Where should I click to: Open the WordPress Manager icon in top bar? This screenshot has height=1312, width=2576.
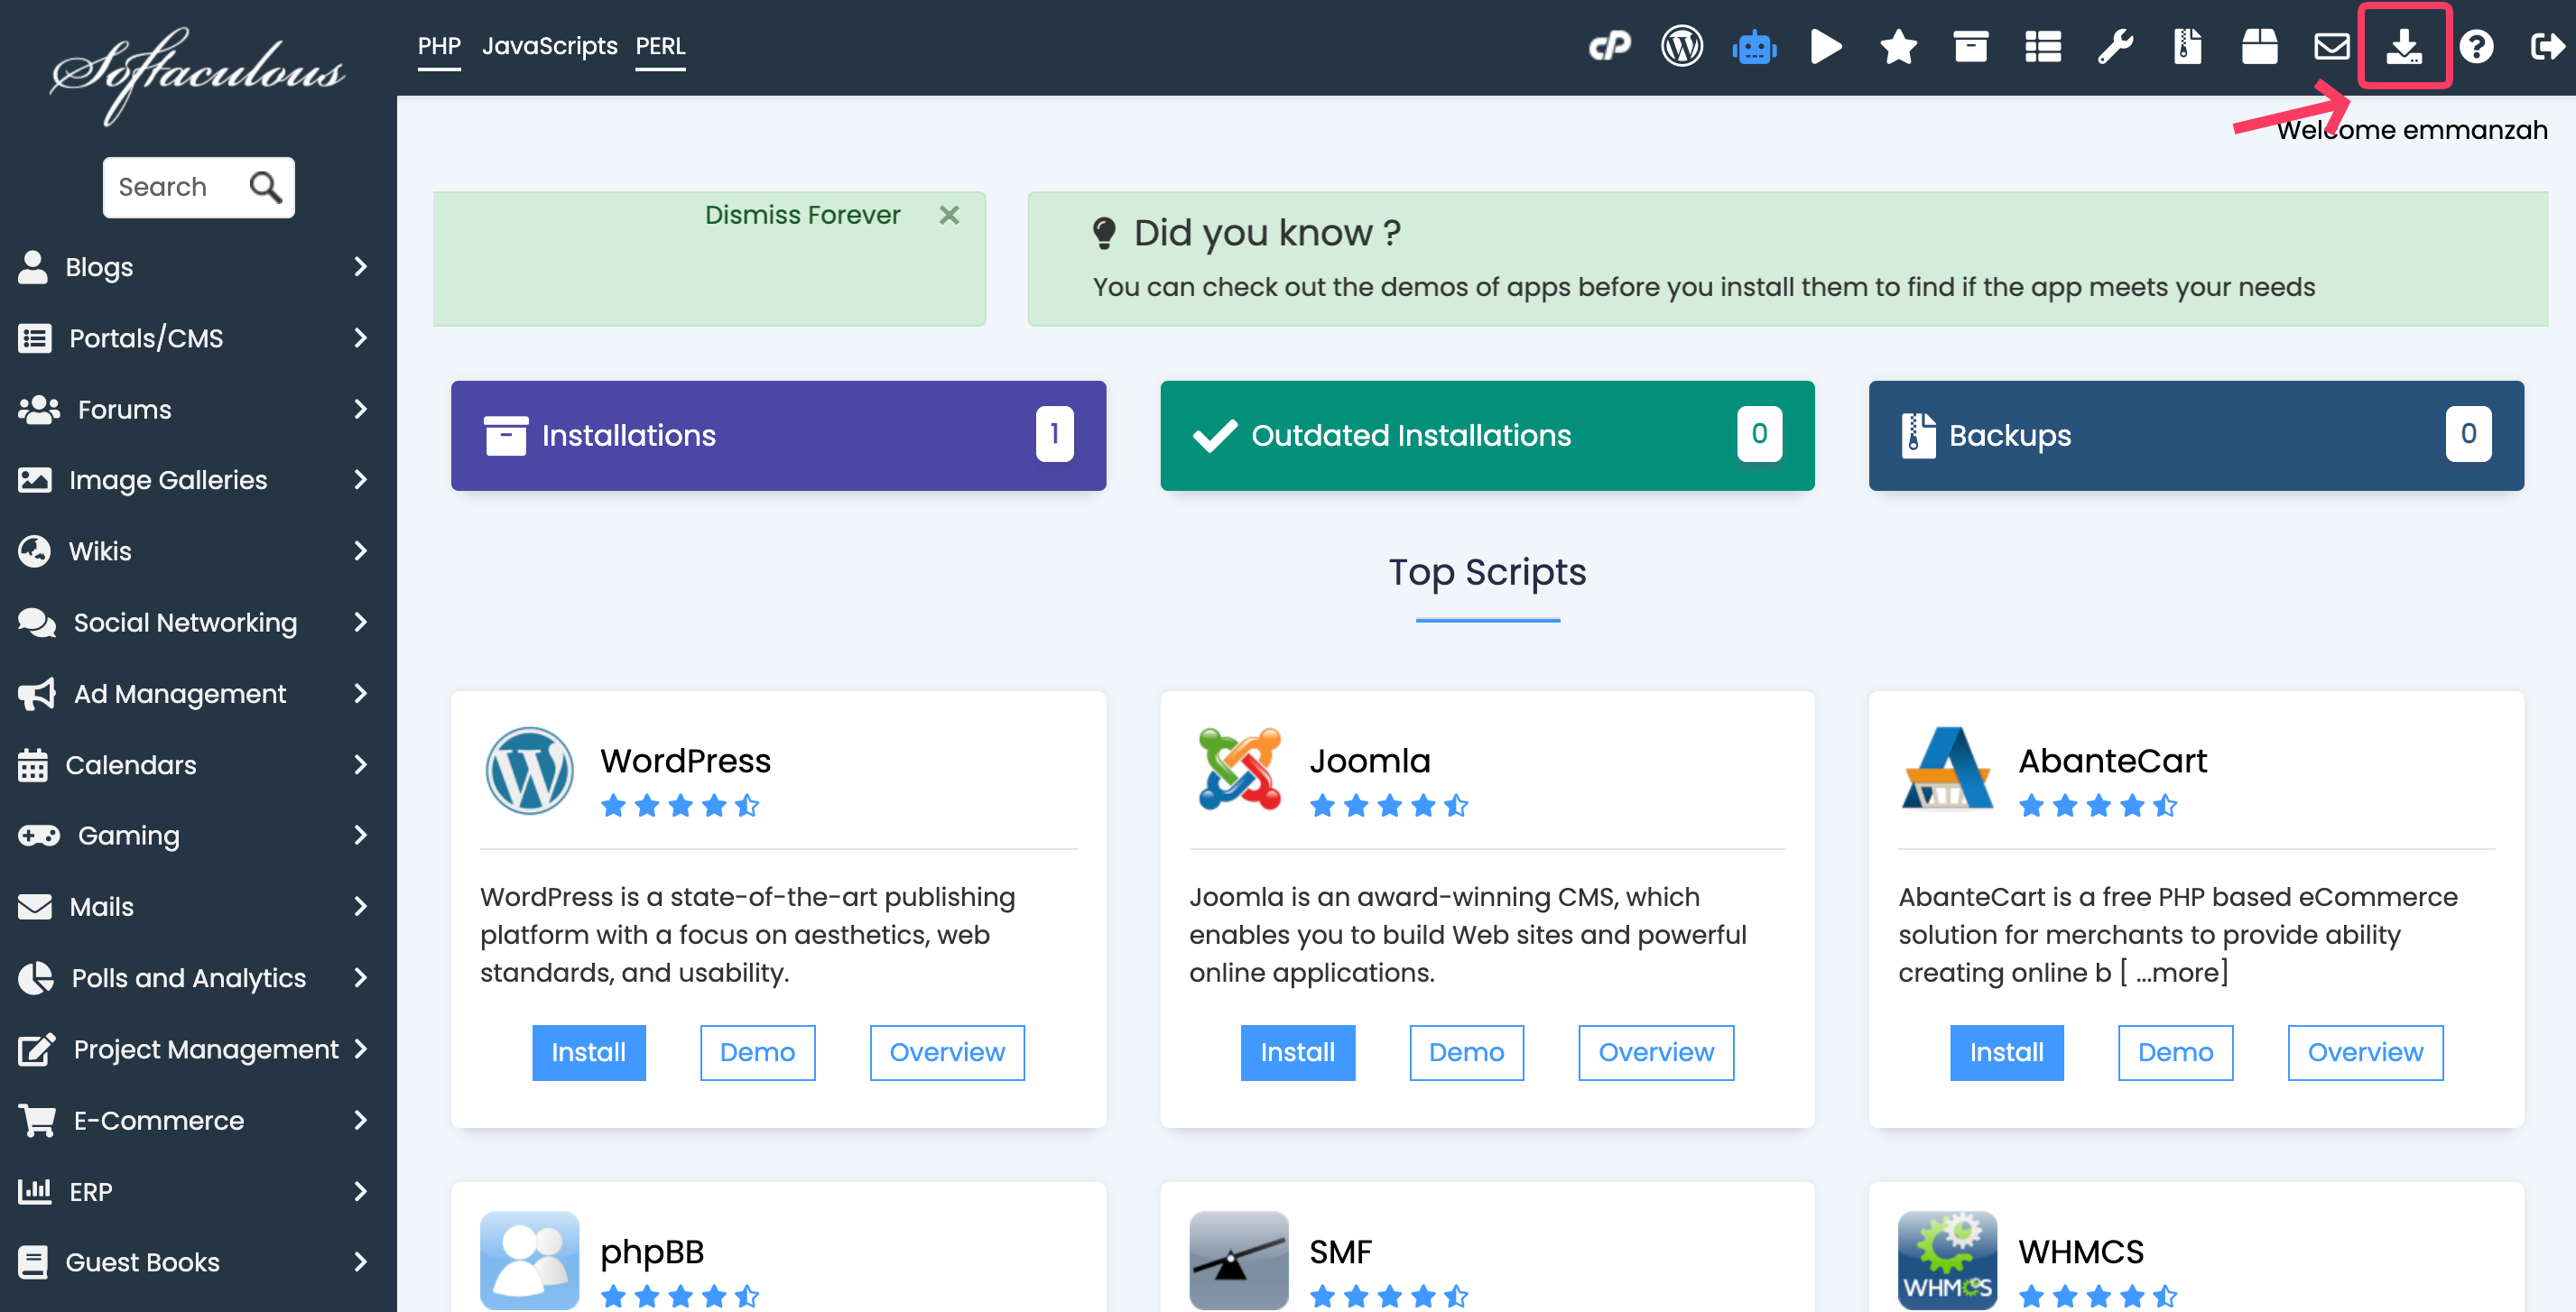tap(1681, 46)
